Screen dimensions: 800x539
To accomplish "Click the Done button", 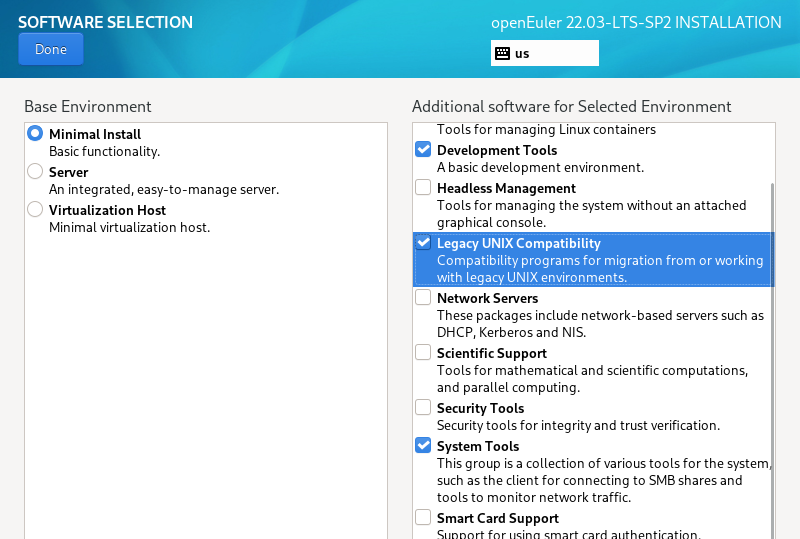I will pos(50,49).
